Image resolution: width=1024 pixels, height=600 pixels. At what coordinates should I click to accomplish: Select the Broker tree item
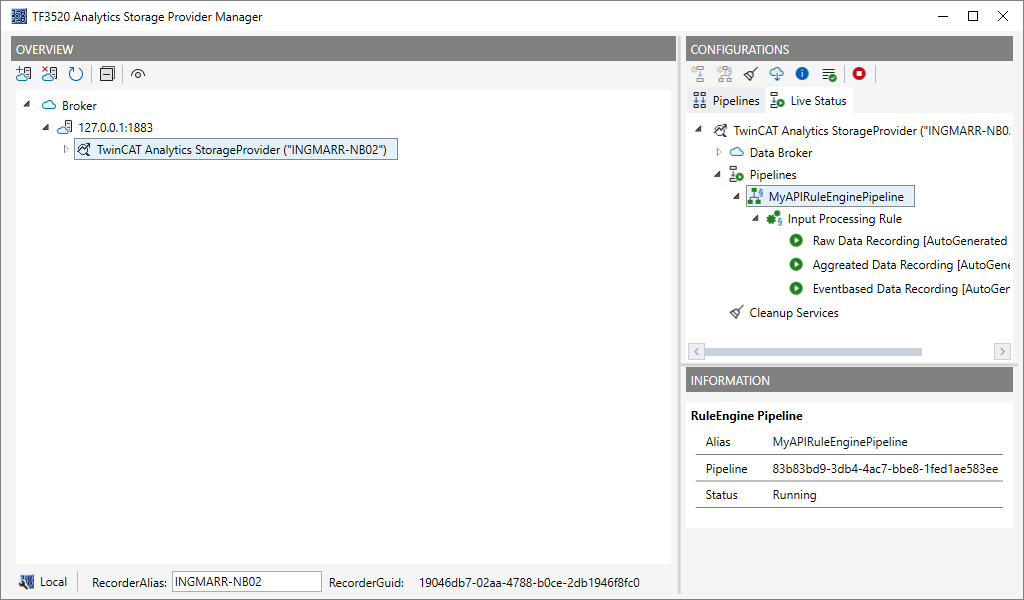point(79,105)
